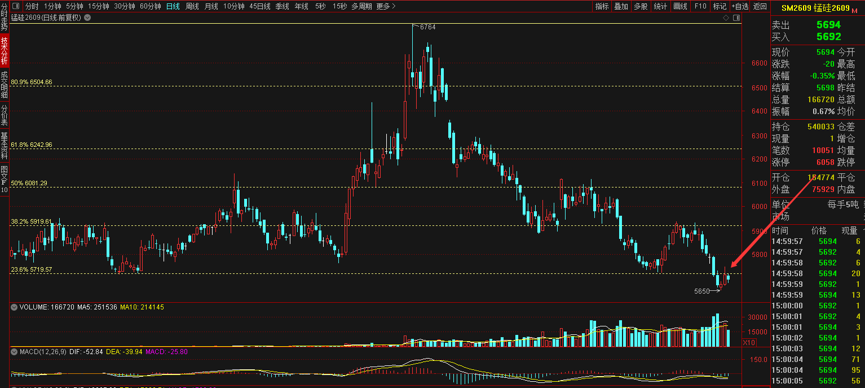This screenshot has height=388, width=865.
Task: Switch to 月线 monthly chart
Action: (211, 7)
